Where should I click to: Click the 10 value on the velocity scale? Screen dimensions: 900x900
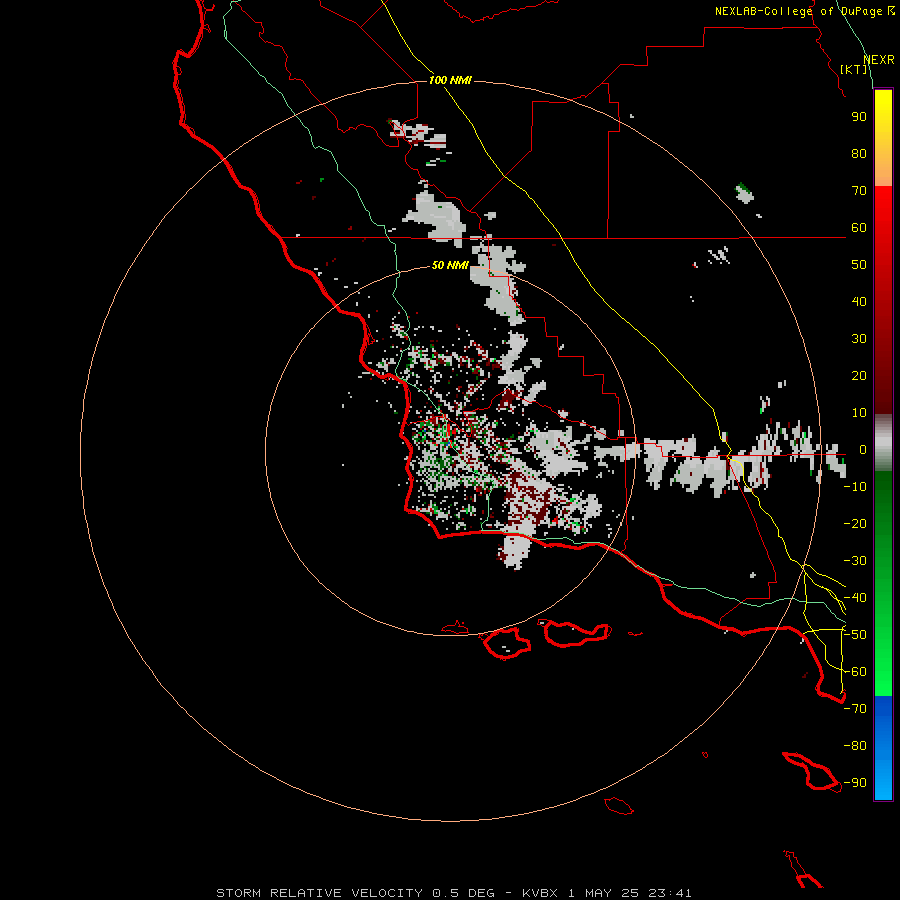[859, 413]
